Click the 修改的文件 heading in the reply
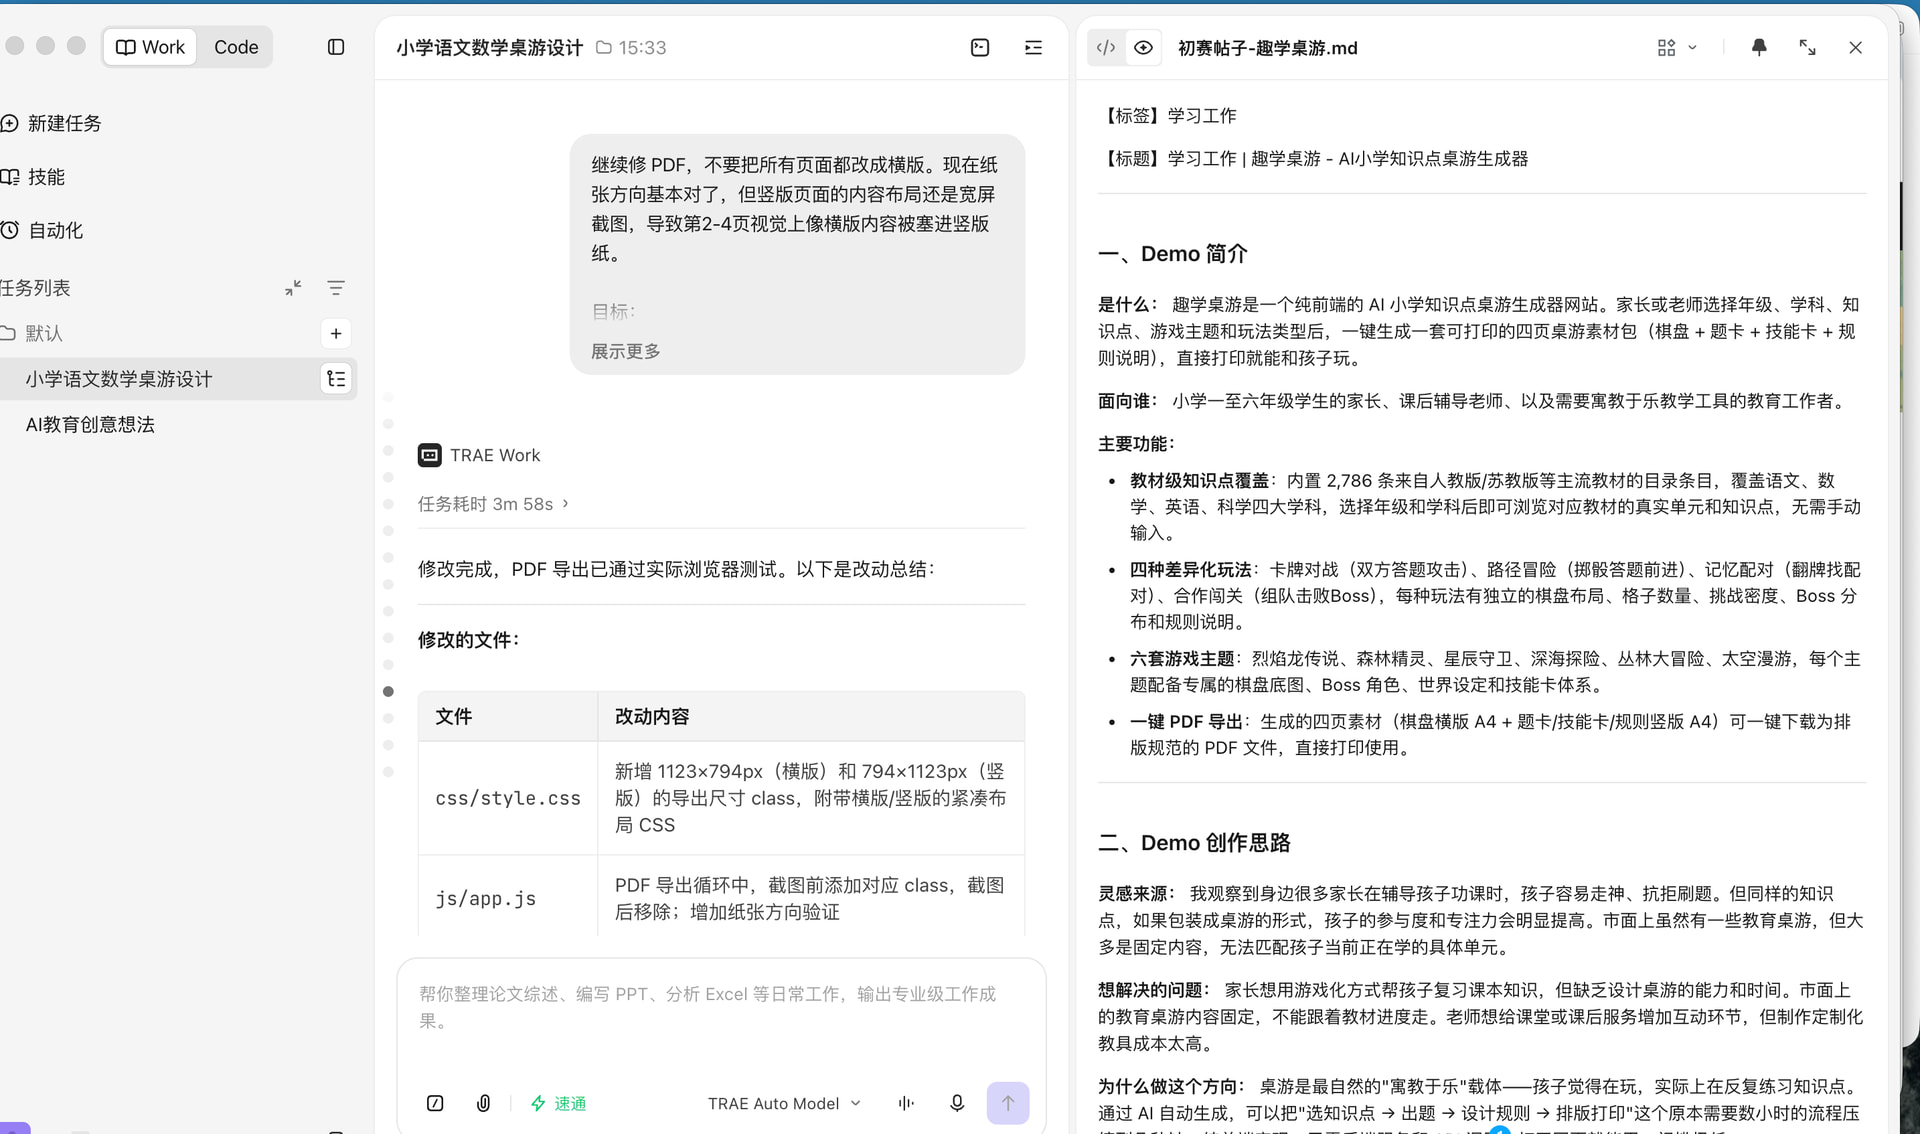This screenshot has height=1134, width=1920. (469, 640)
